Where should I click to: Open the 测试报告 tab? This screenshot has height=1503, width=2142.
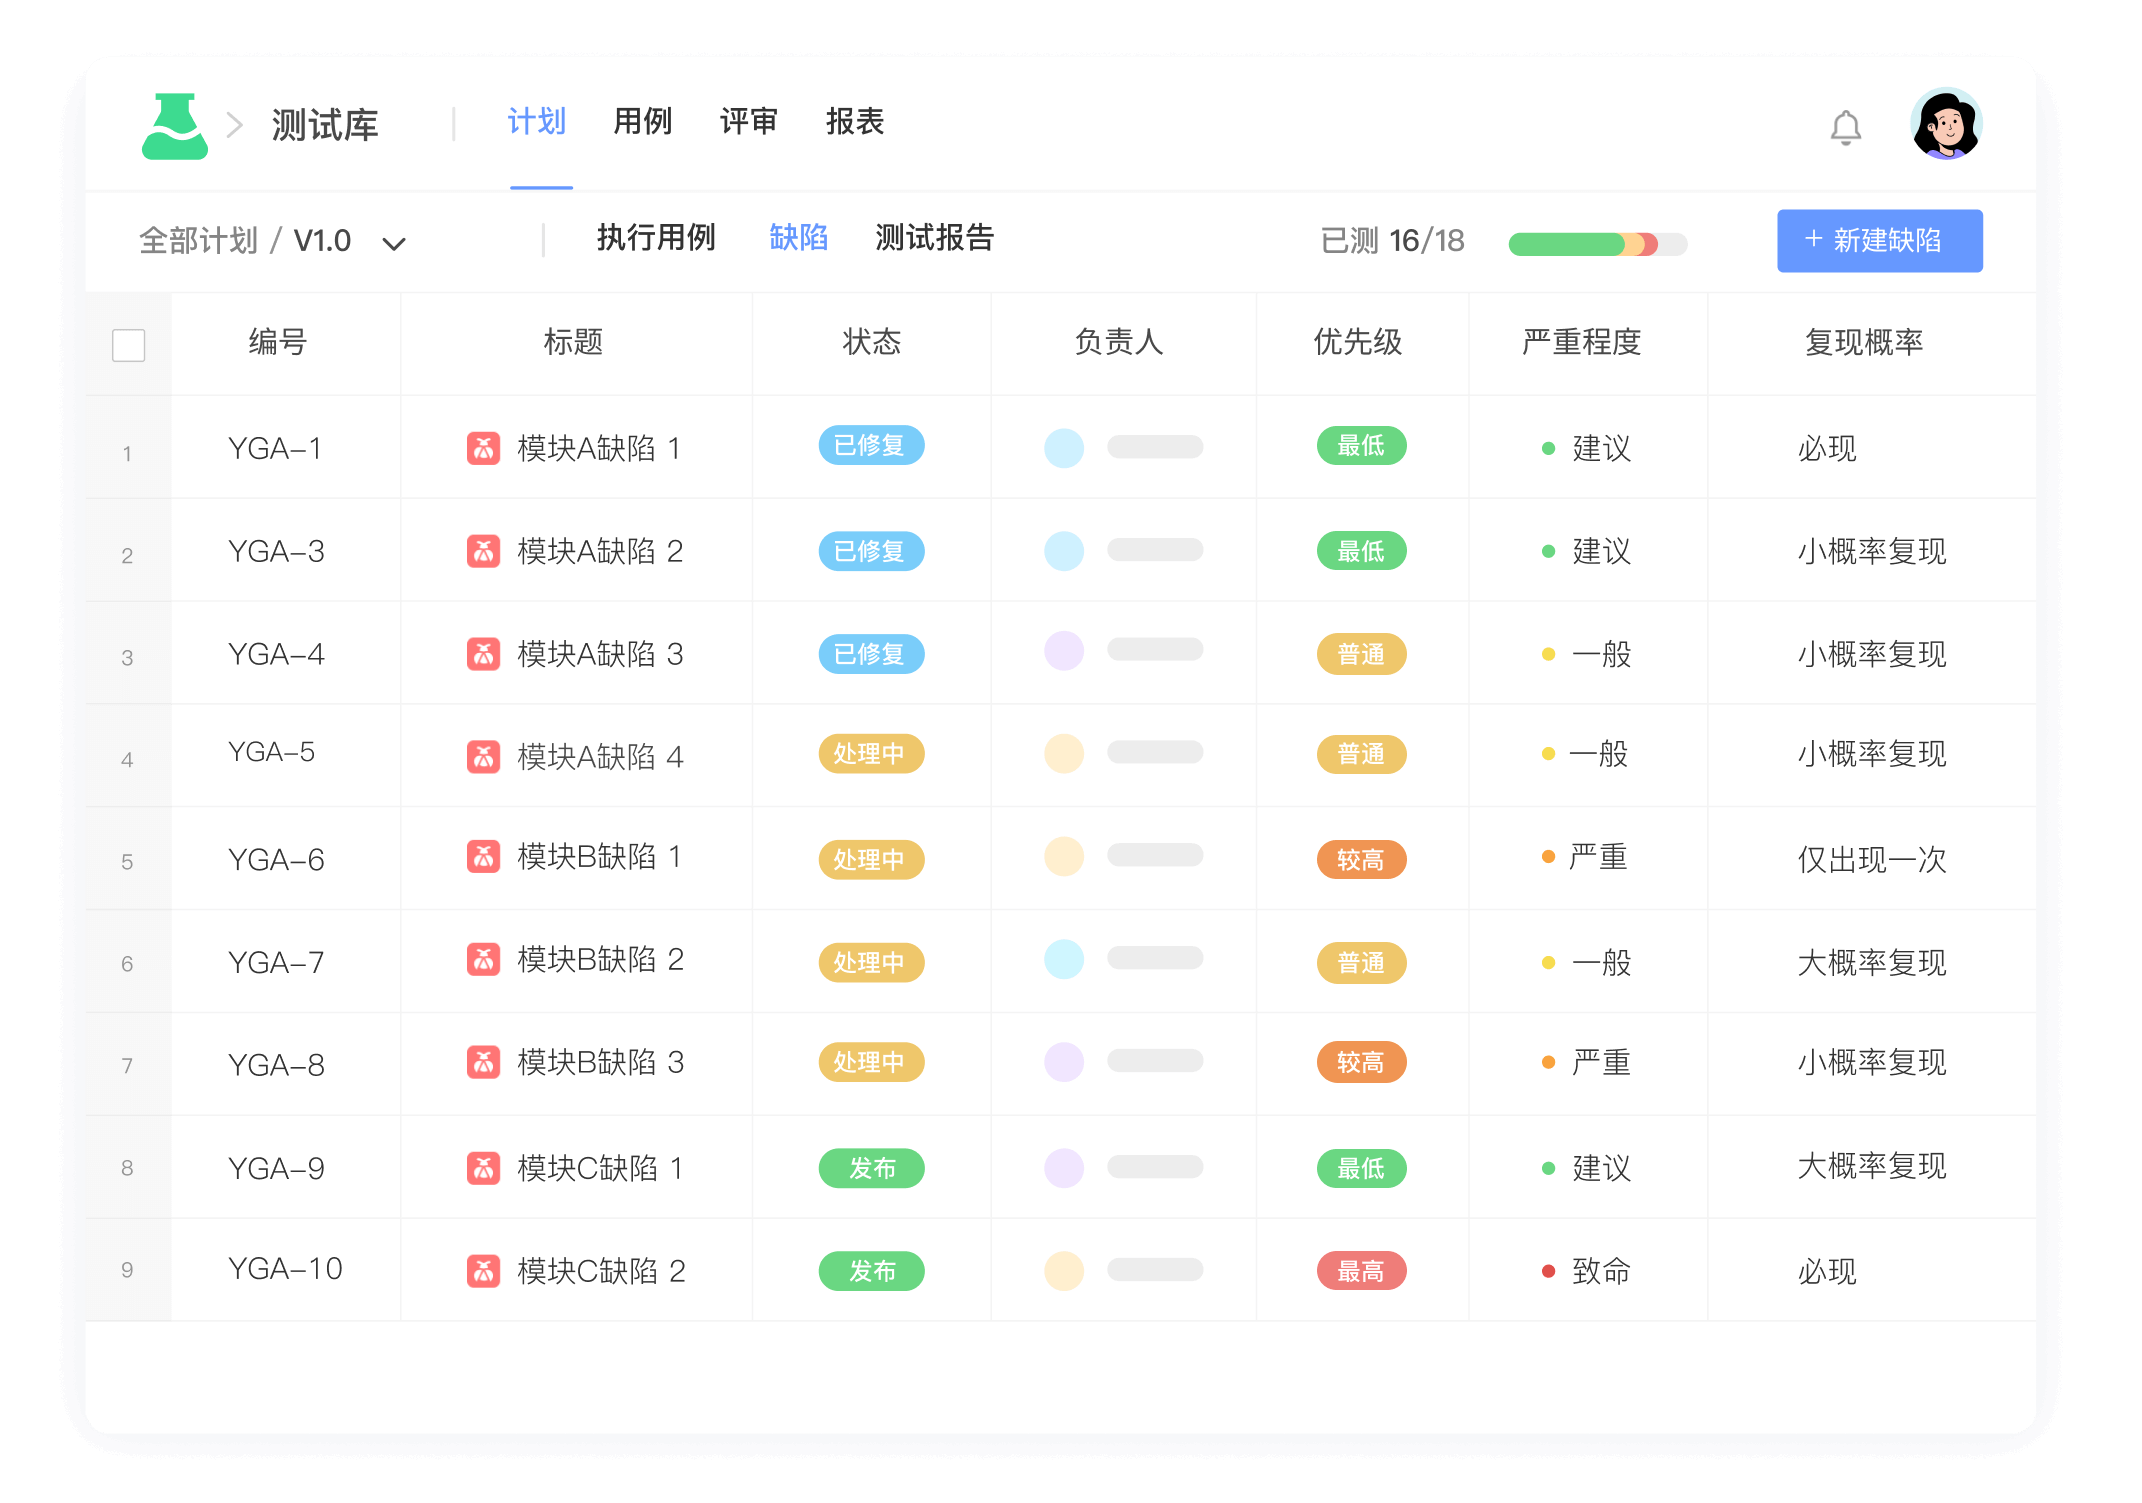coord(934,239)
